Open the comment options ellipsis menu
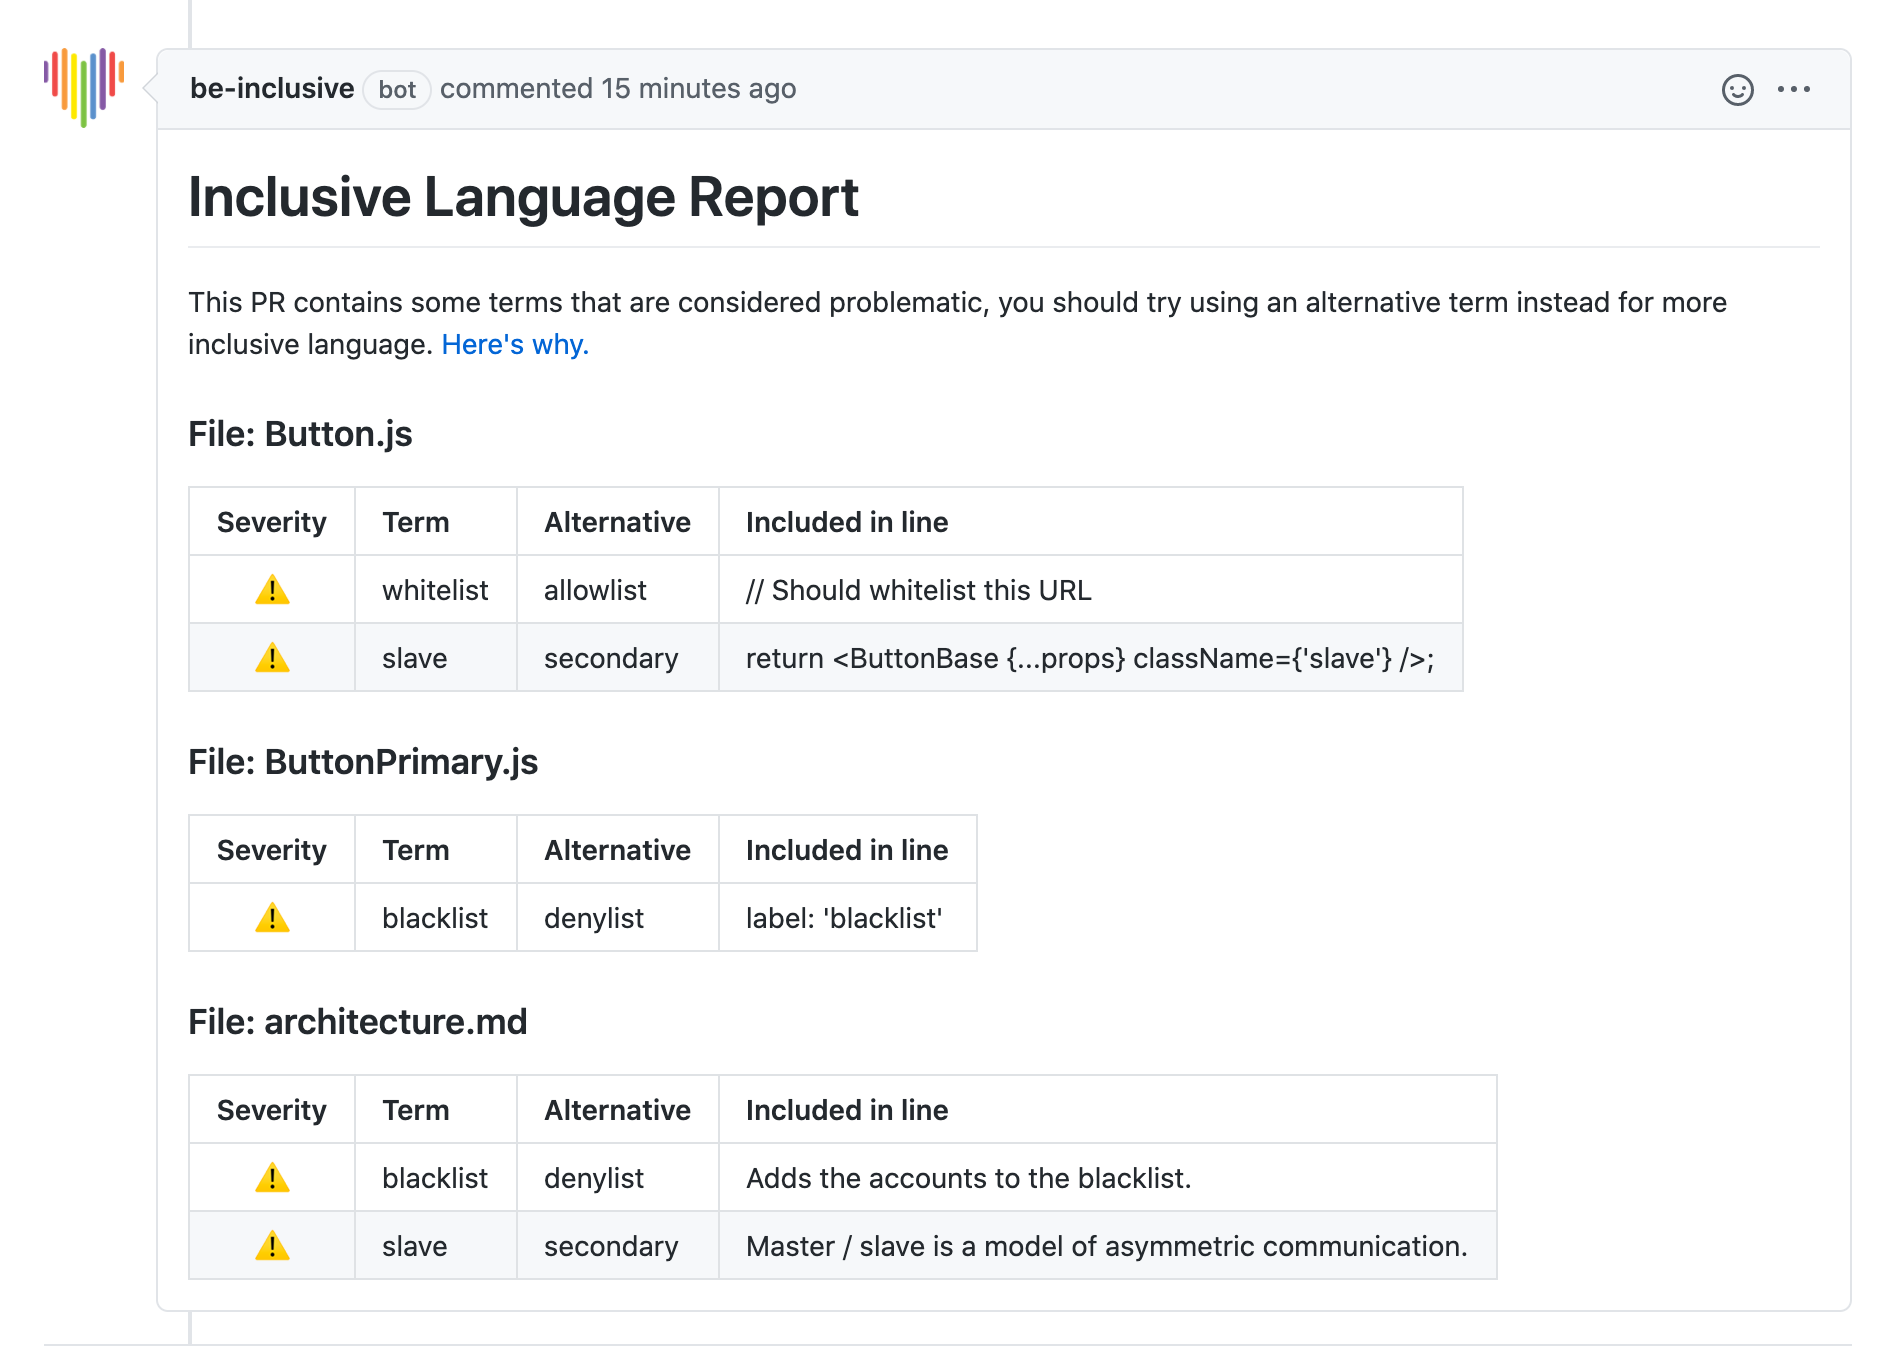 click(1794, 90)
